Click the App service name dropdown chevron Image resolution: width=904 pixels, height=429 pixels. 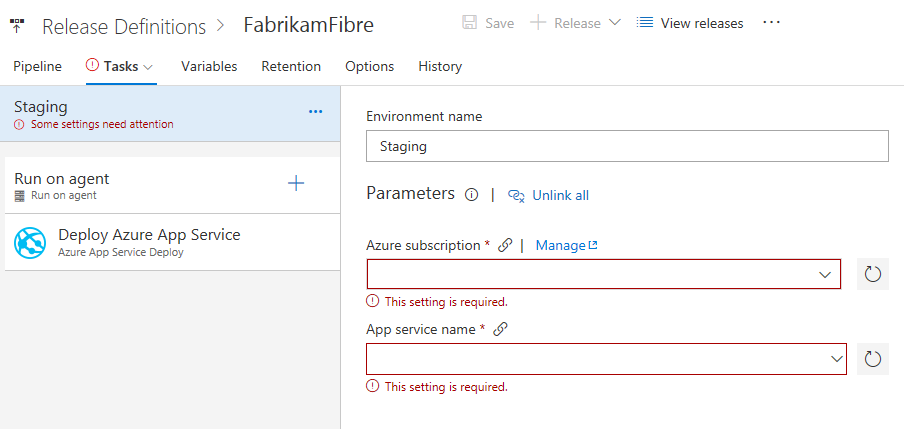[837, 359]
